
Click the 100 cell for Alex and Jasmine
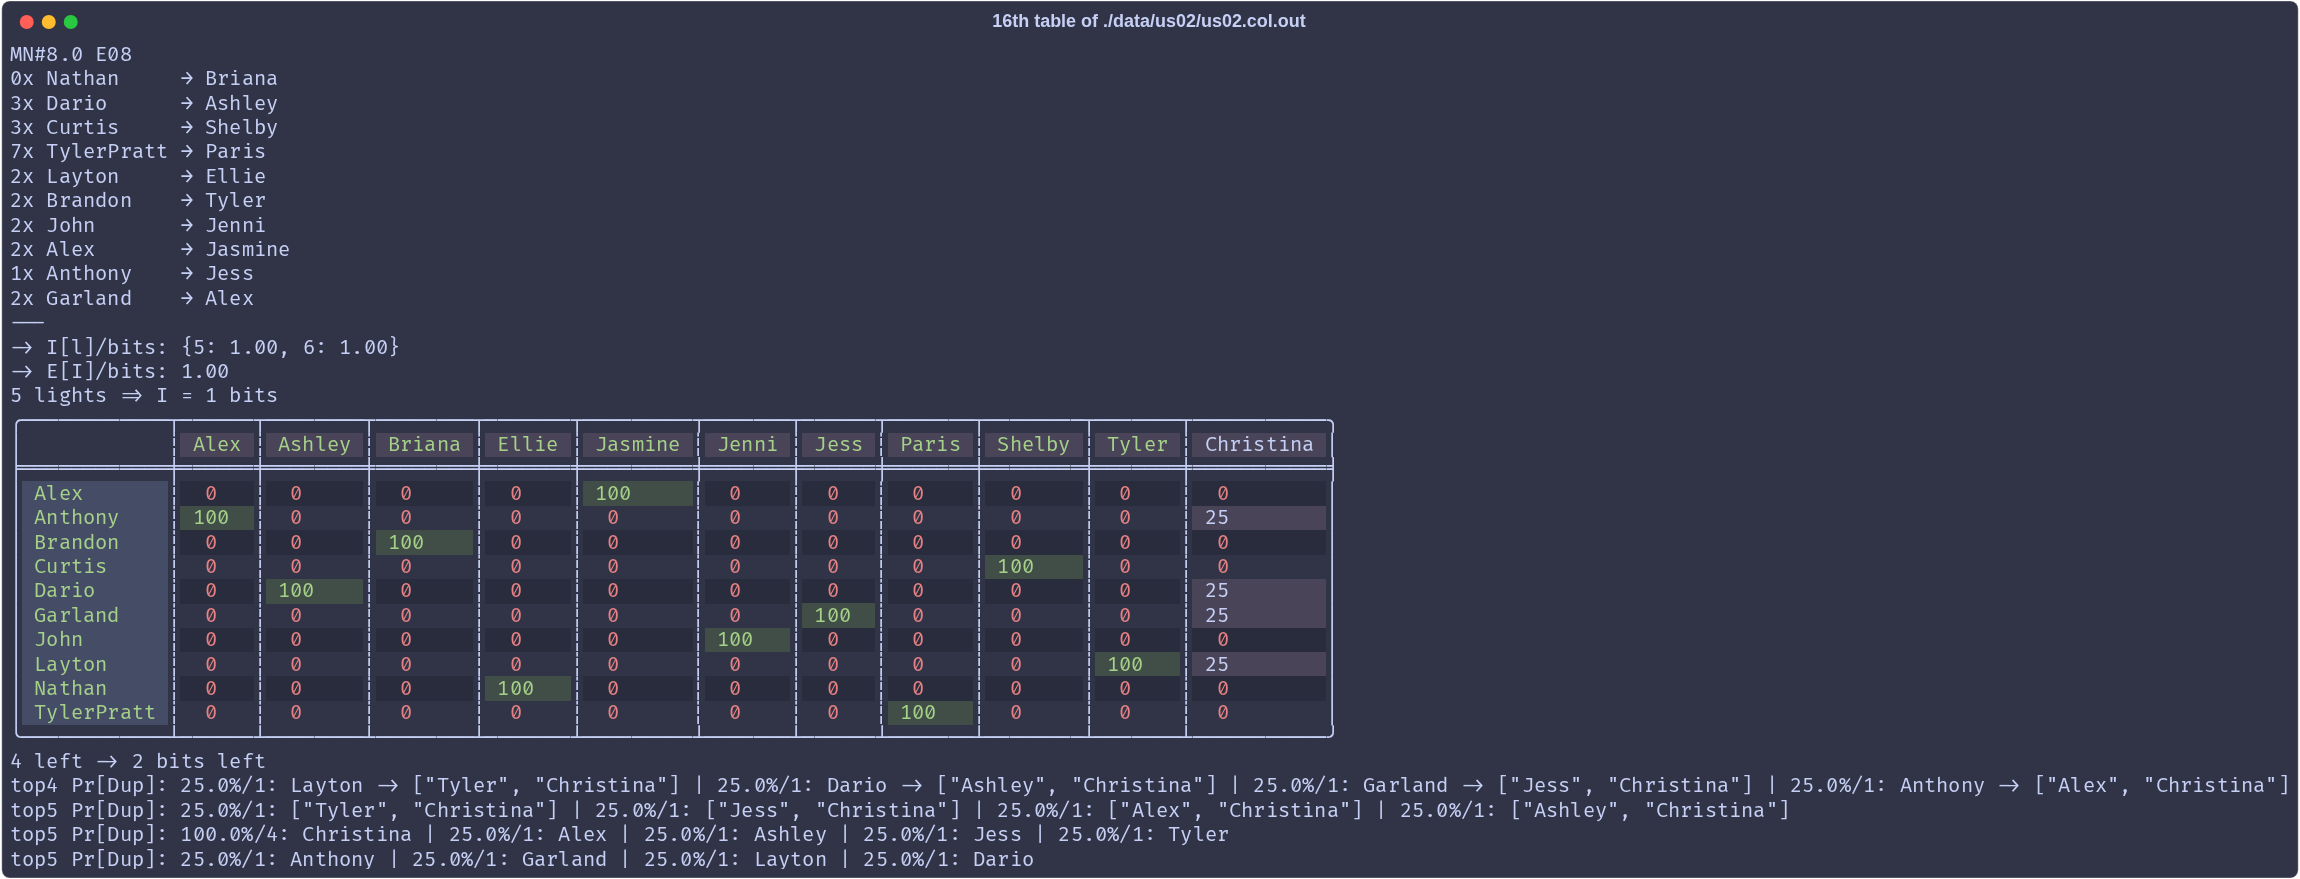(638, 493)
